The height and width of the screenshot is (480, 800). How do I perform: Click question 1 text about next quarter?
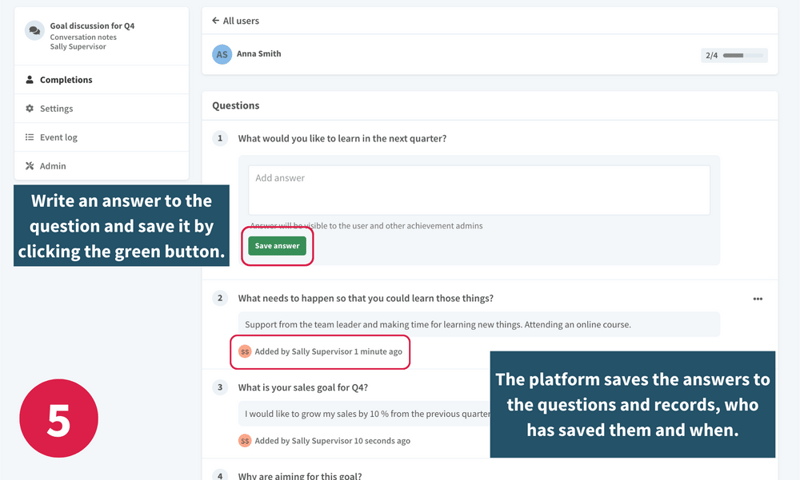pos(342,138)
